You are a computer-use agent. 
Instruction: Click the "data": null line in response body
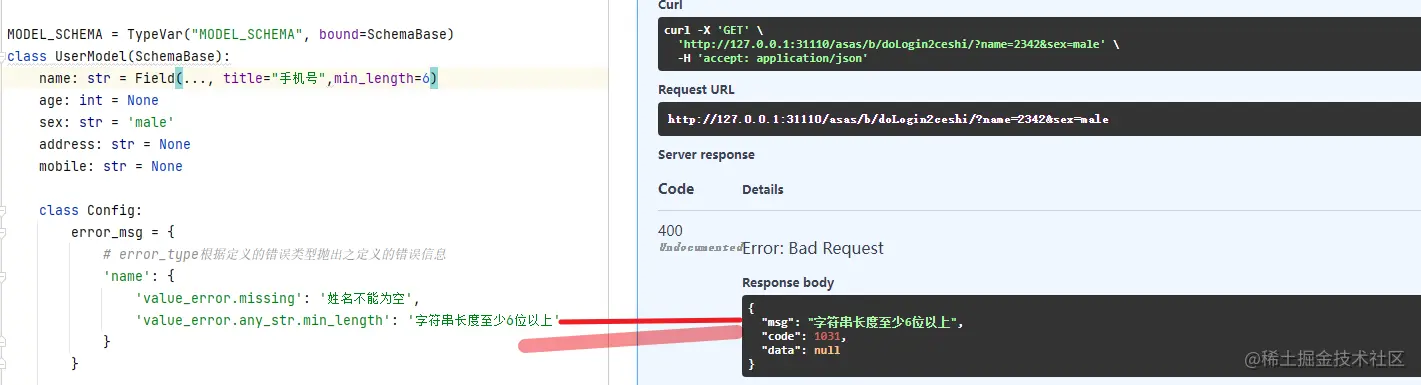coord(801,350)
